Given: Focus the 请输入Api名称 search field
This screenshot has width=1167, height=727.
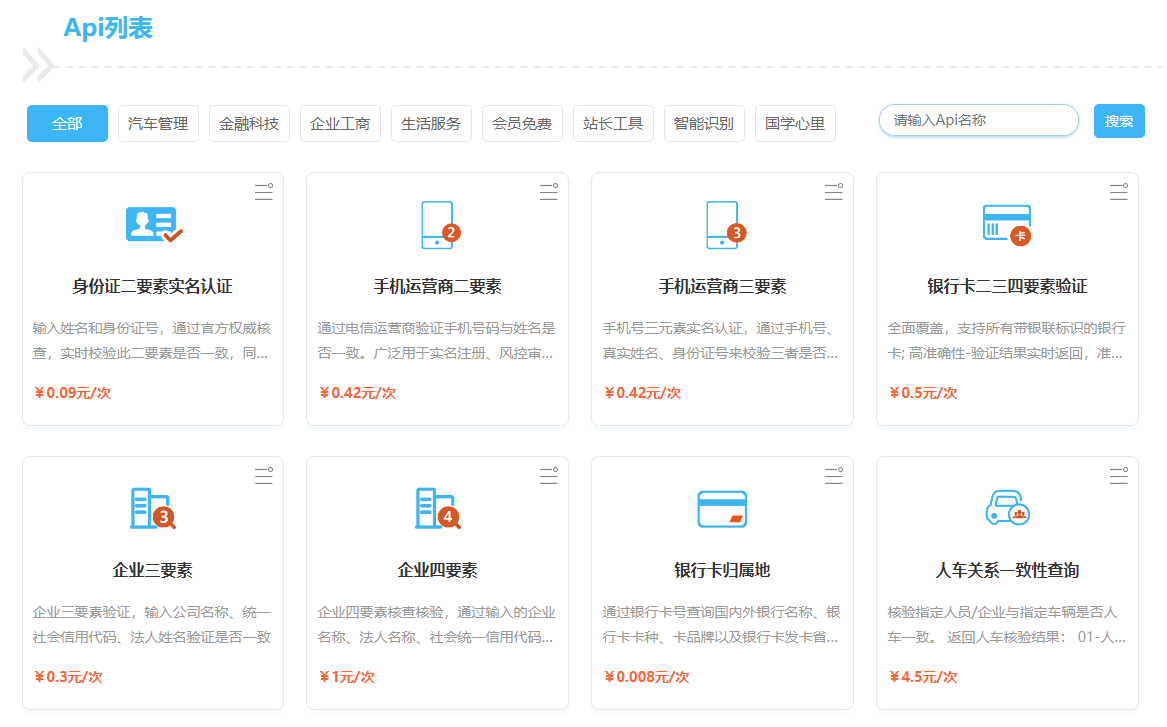Looking at the screenshot, I should [x=978, y=121].
